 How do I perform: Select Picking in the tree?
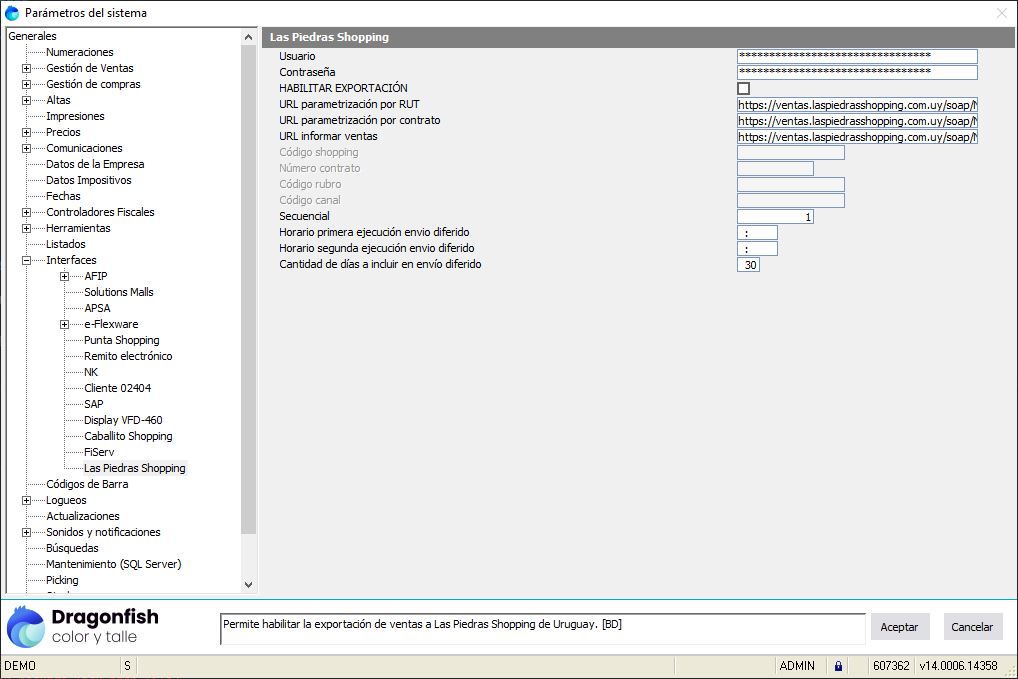[62, 580]
